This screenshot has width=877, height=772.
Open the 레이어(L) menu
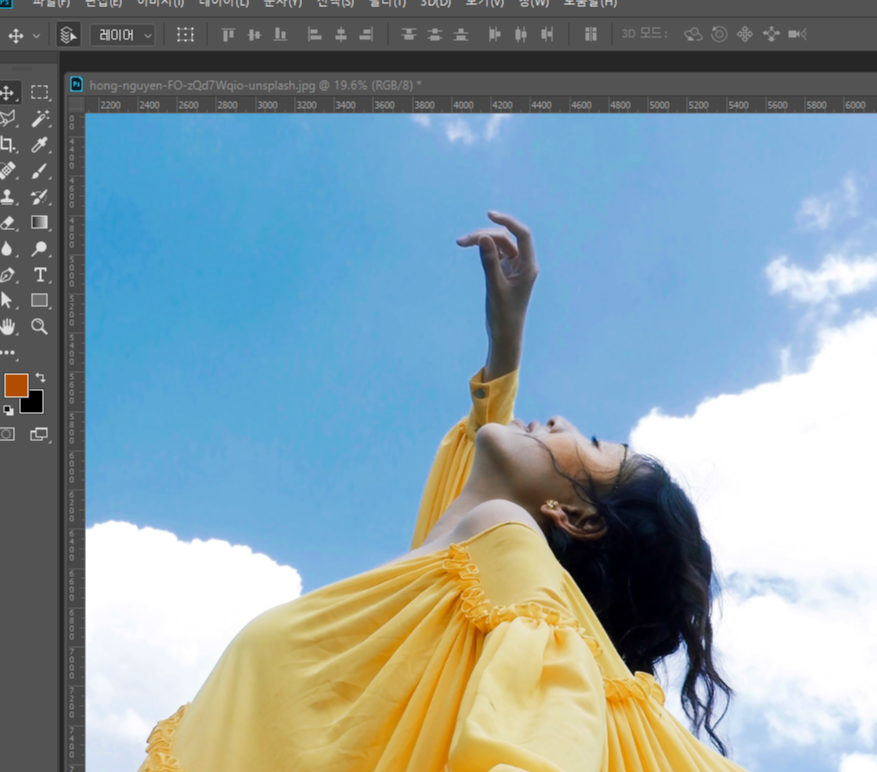coord(224,3)
